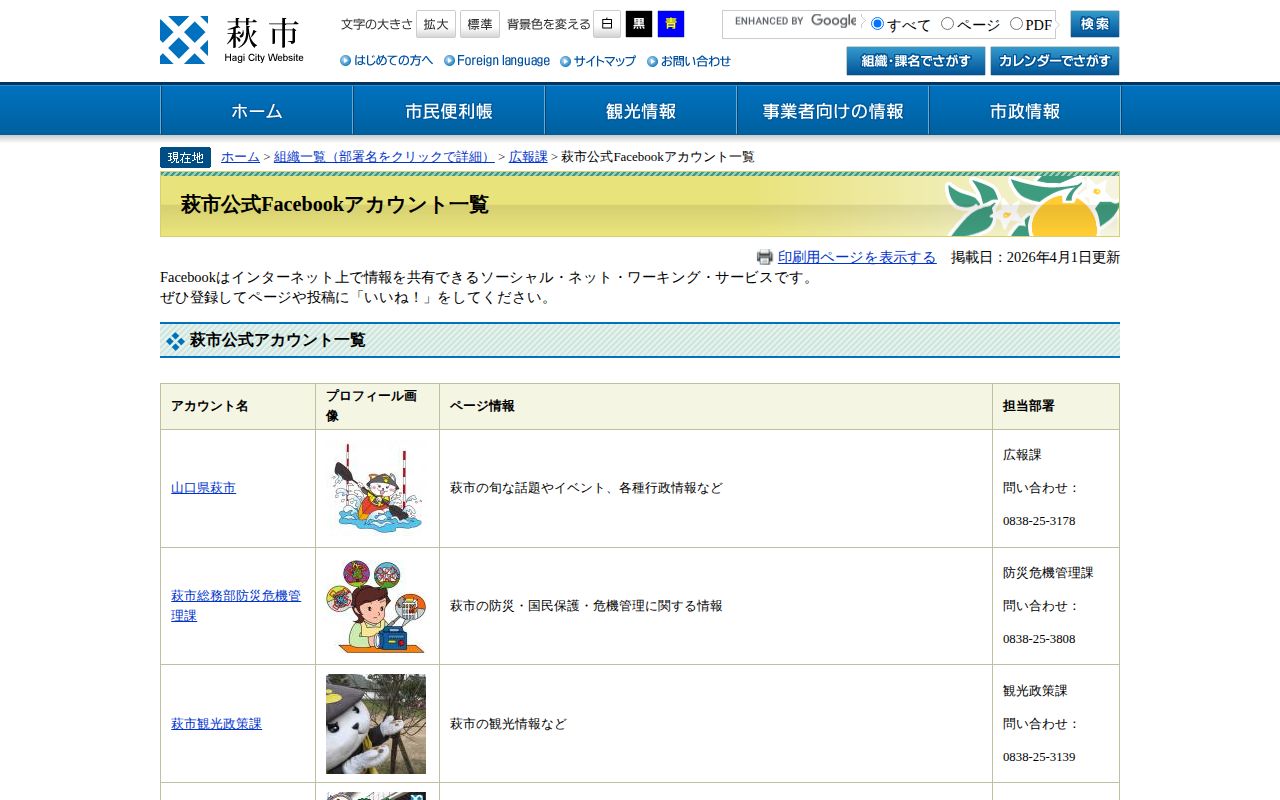Click the 検索 search button

[x=1095, y=24]
